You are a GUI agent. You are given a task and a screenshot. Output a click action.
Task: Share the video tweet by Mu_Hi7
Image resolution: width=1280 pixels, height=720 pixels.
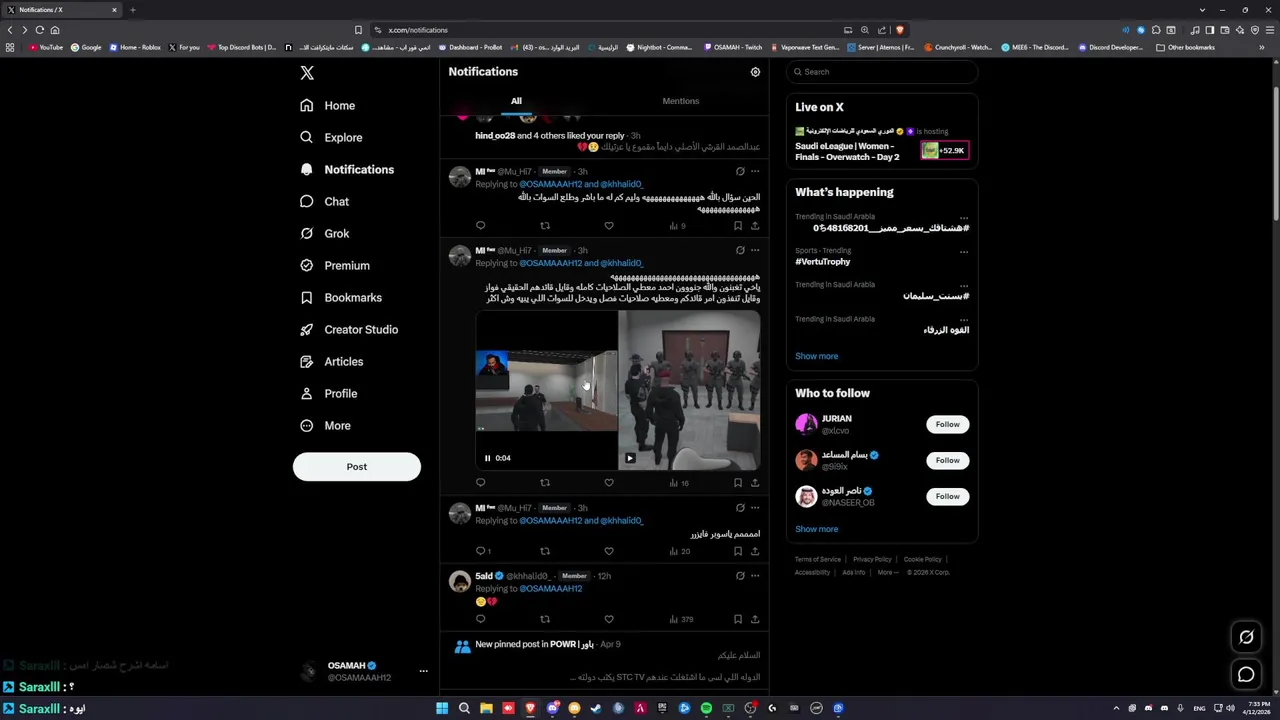(755, 483)
